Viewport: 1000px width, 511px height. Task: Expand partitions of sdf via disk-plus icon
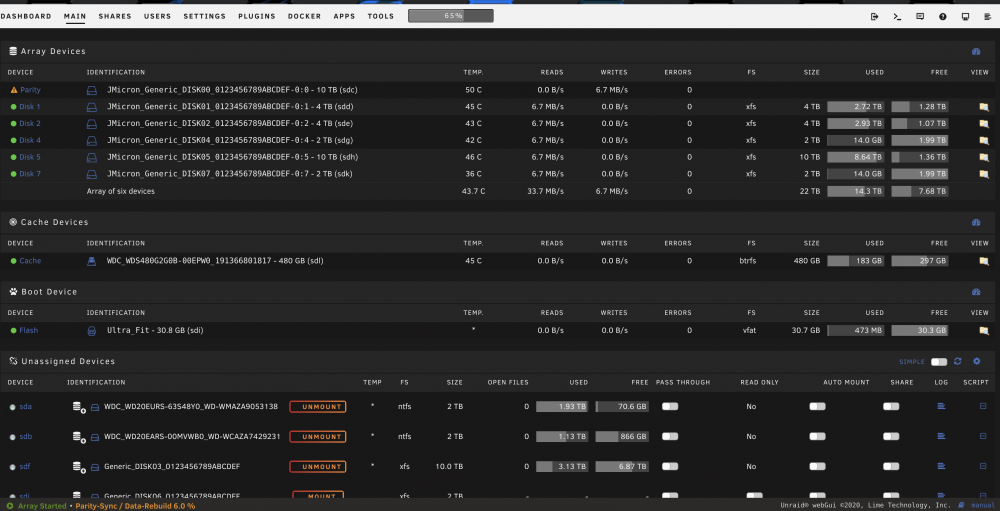pos(79,467)
